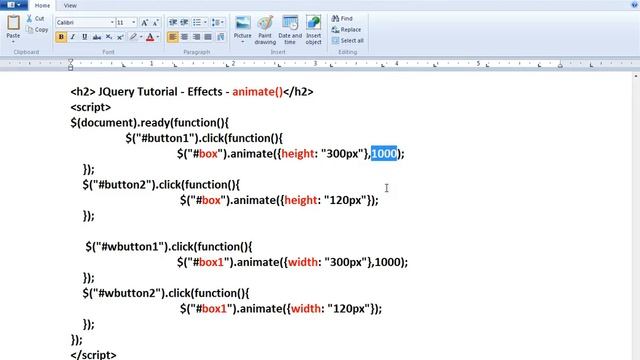Cut the selected text
This screenshot has height=360, width=640.
pos(35,19)
